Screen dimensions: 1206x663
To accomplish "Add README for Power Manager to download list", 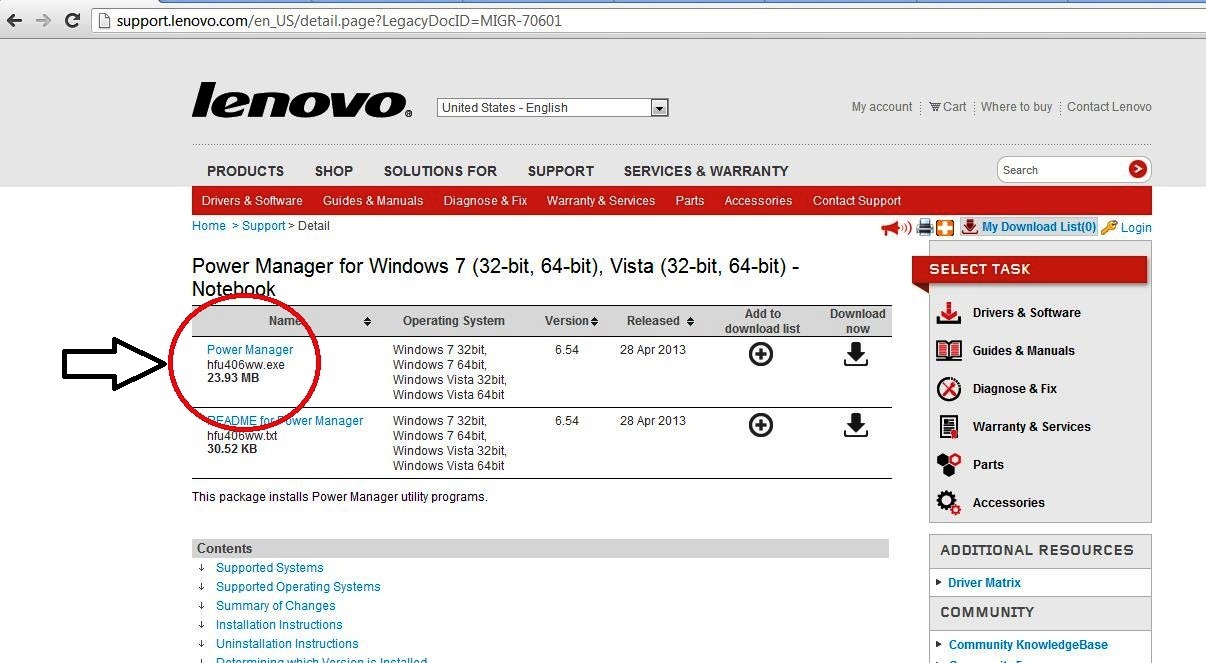I will click(761, 425).
